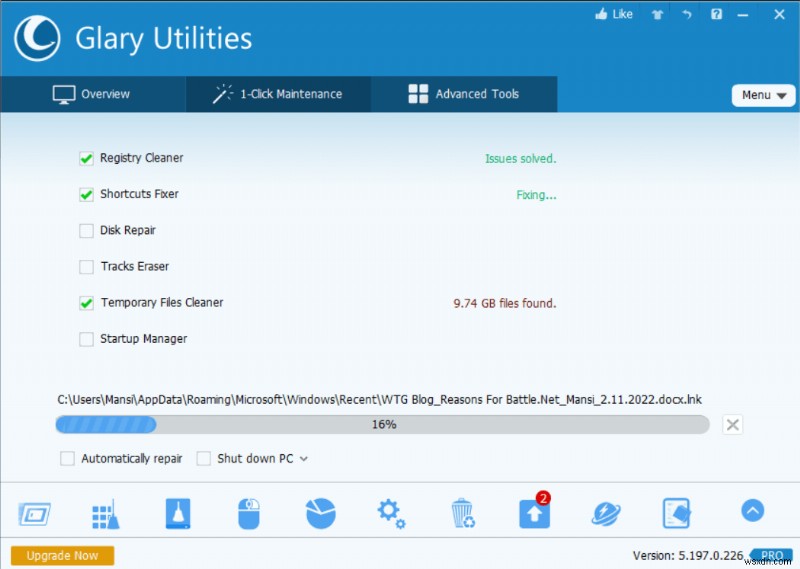Open the software update icon with badge 2
Viewport: 800px width, 569px height.
tap(535, 512)
